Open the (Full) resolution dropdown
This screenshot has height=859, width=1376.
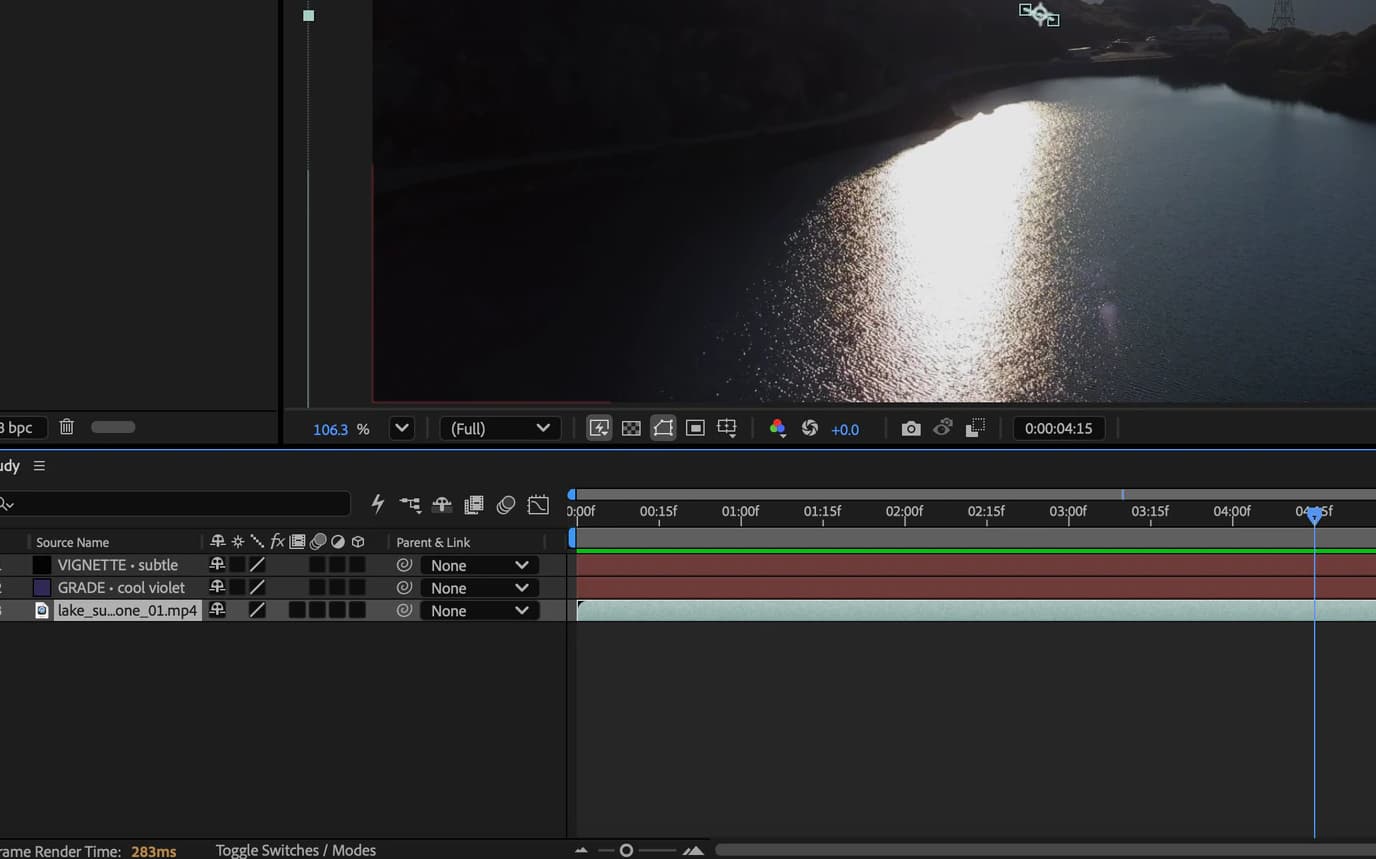coord(500,428)
